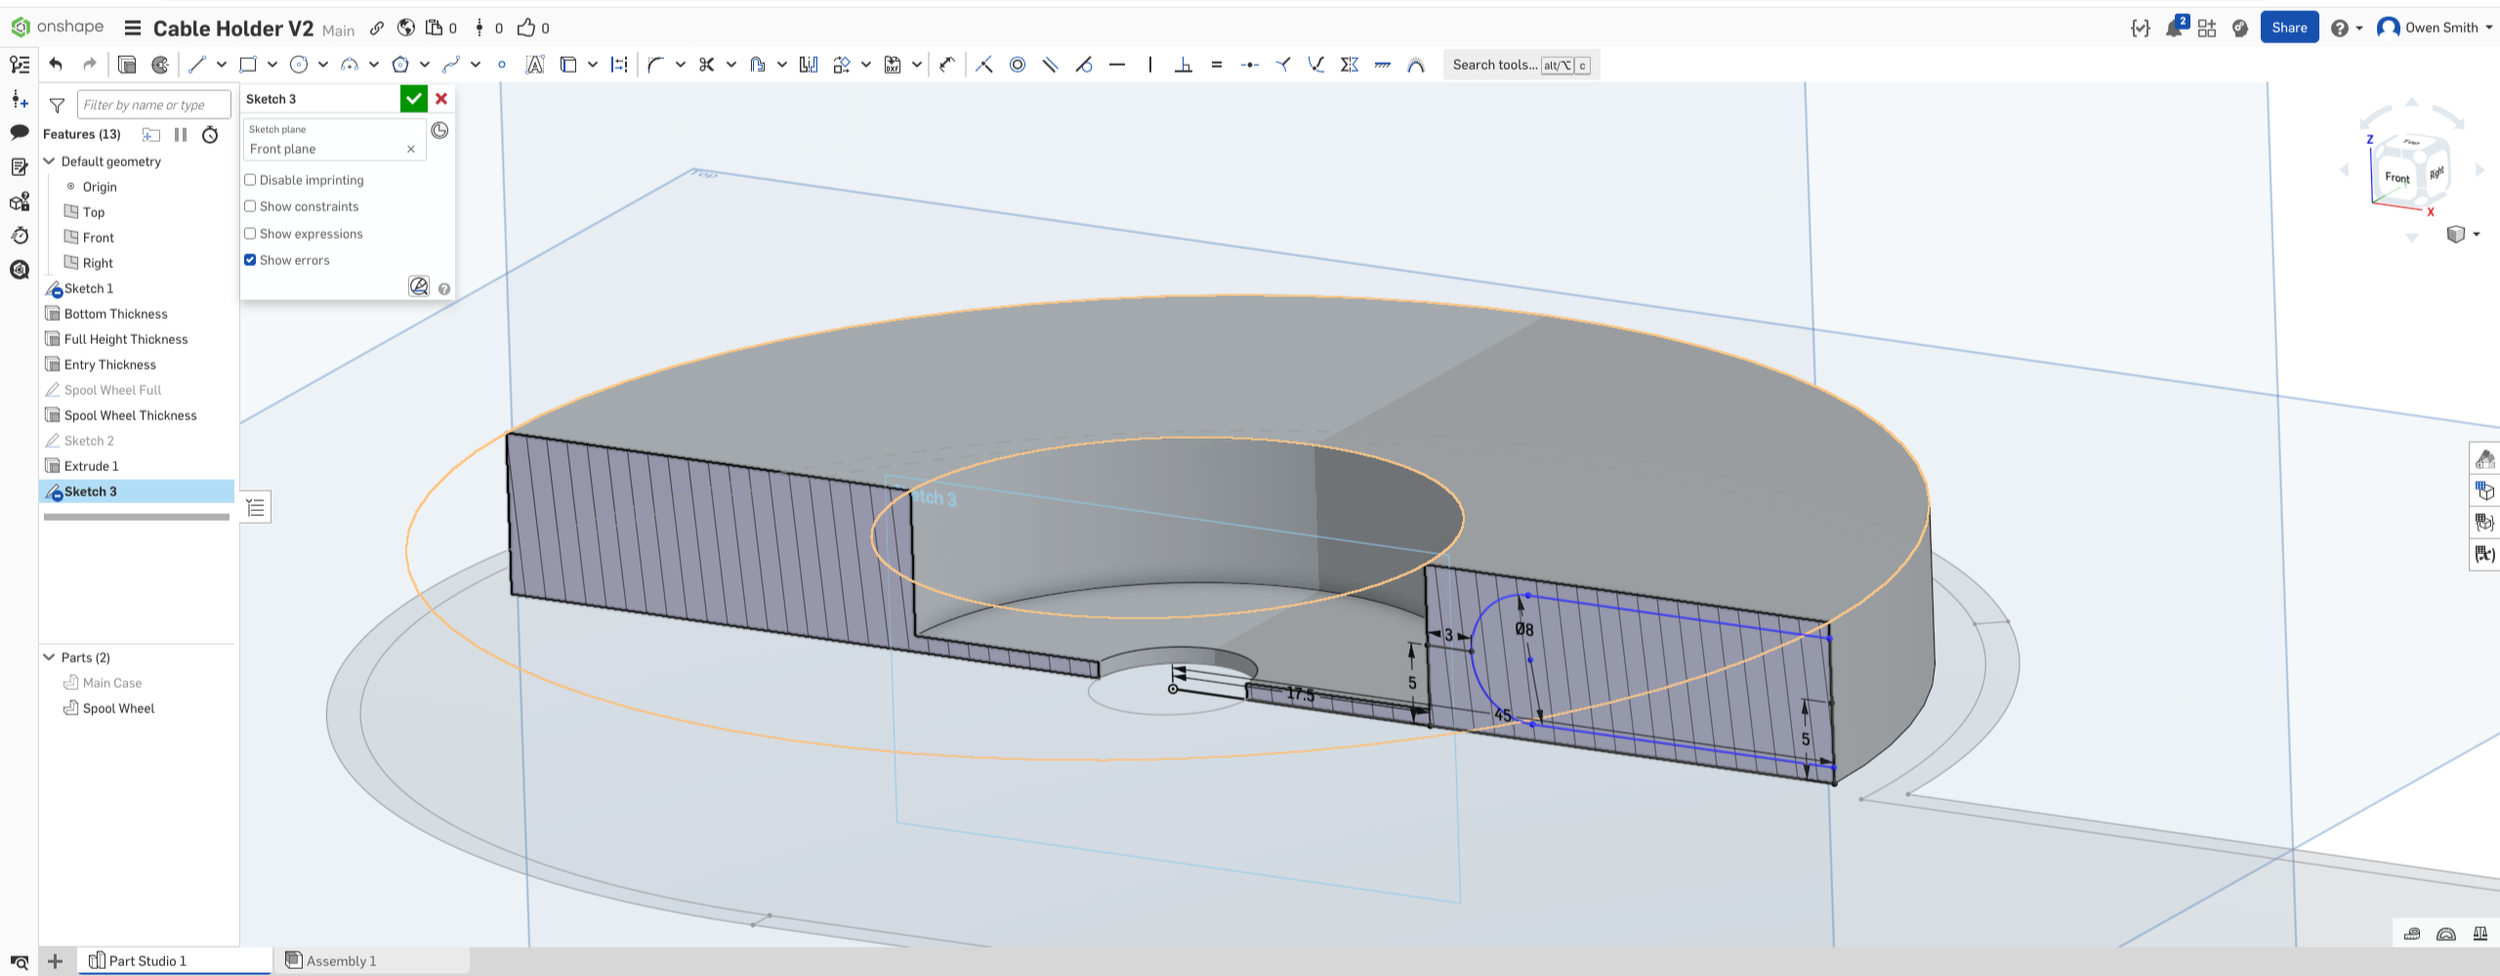
Task: Click the Share button
Action: click(2290, 27)
